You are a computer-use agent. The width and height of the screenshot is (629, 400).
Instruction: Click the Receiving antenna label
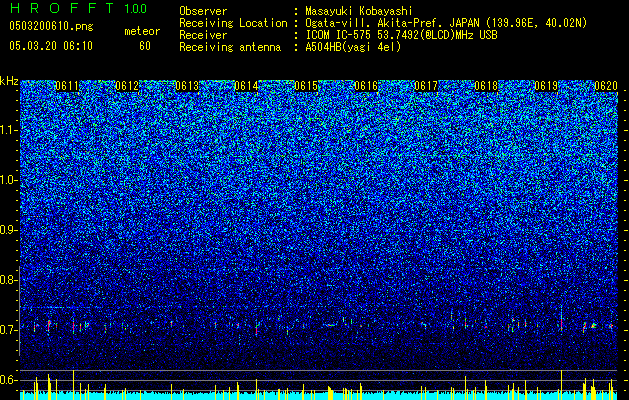230,47
